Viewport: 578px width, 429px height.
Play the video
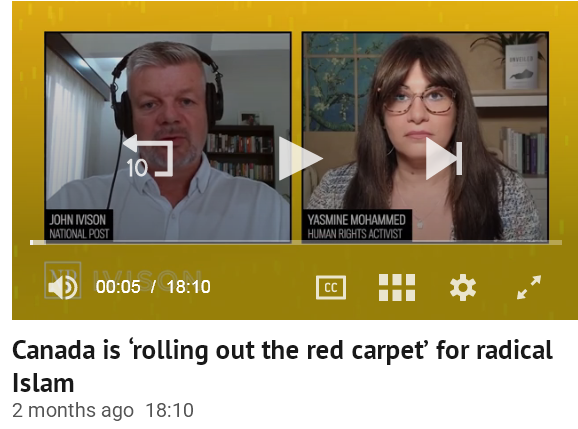tap(300, 158)
